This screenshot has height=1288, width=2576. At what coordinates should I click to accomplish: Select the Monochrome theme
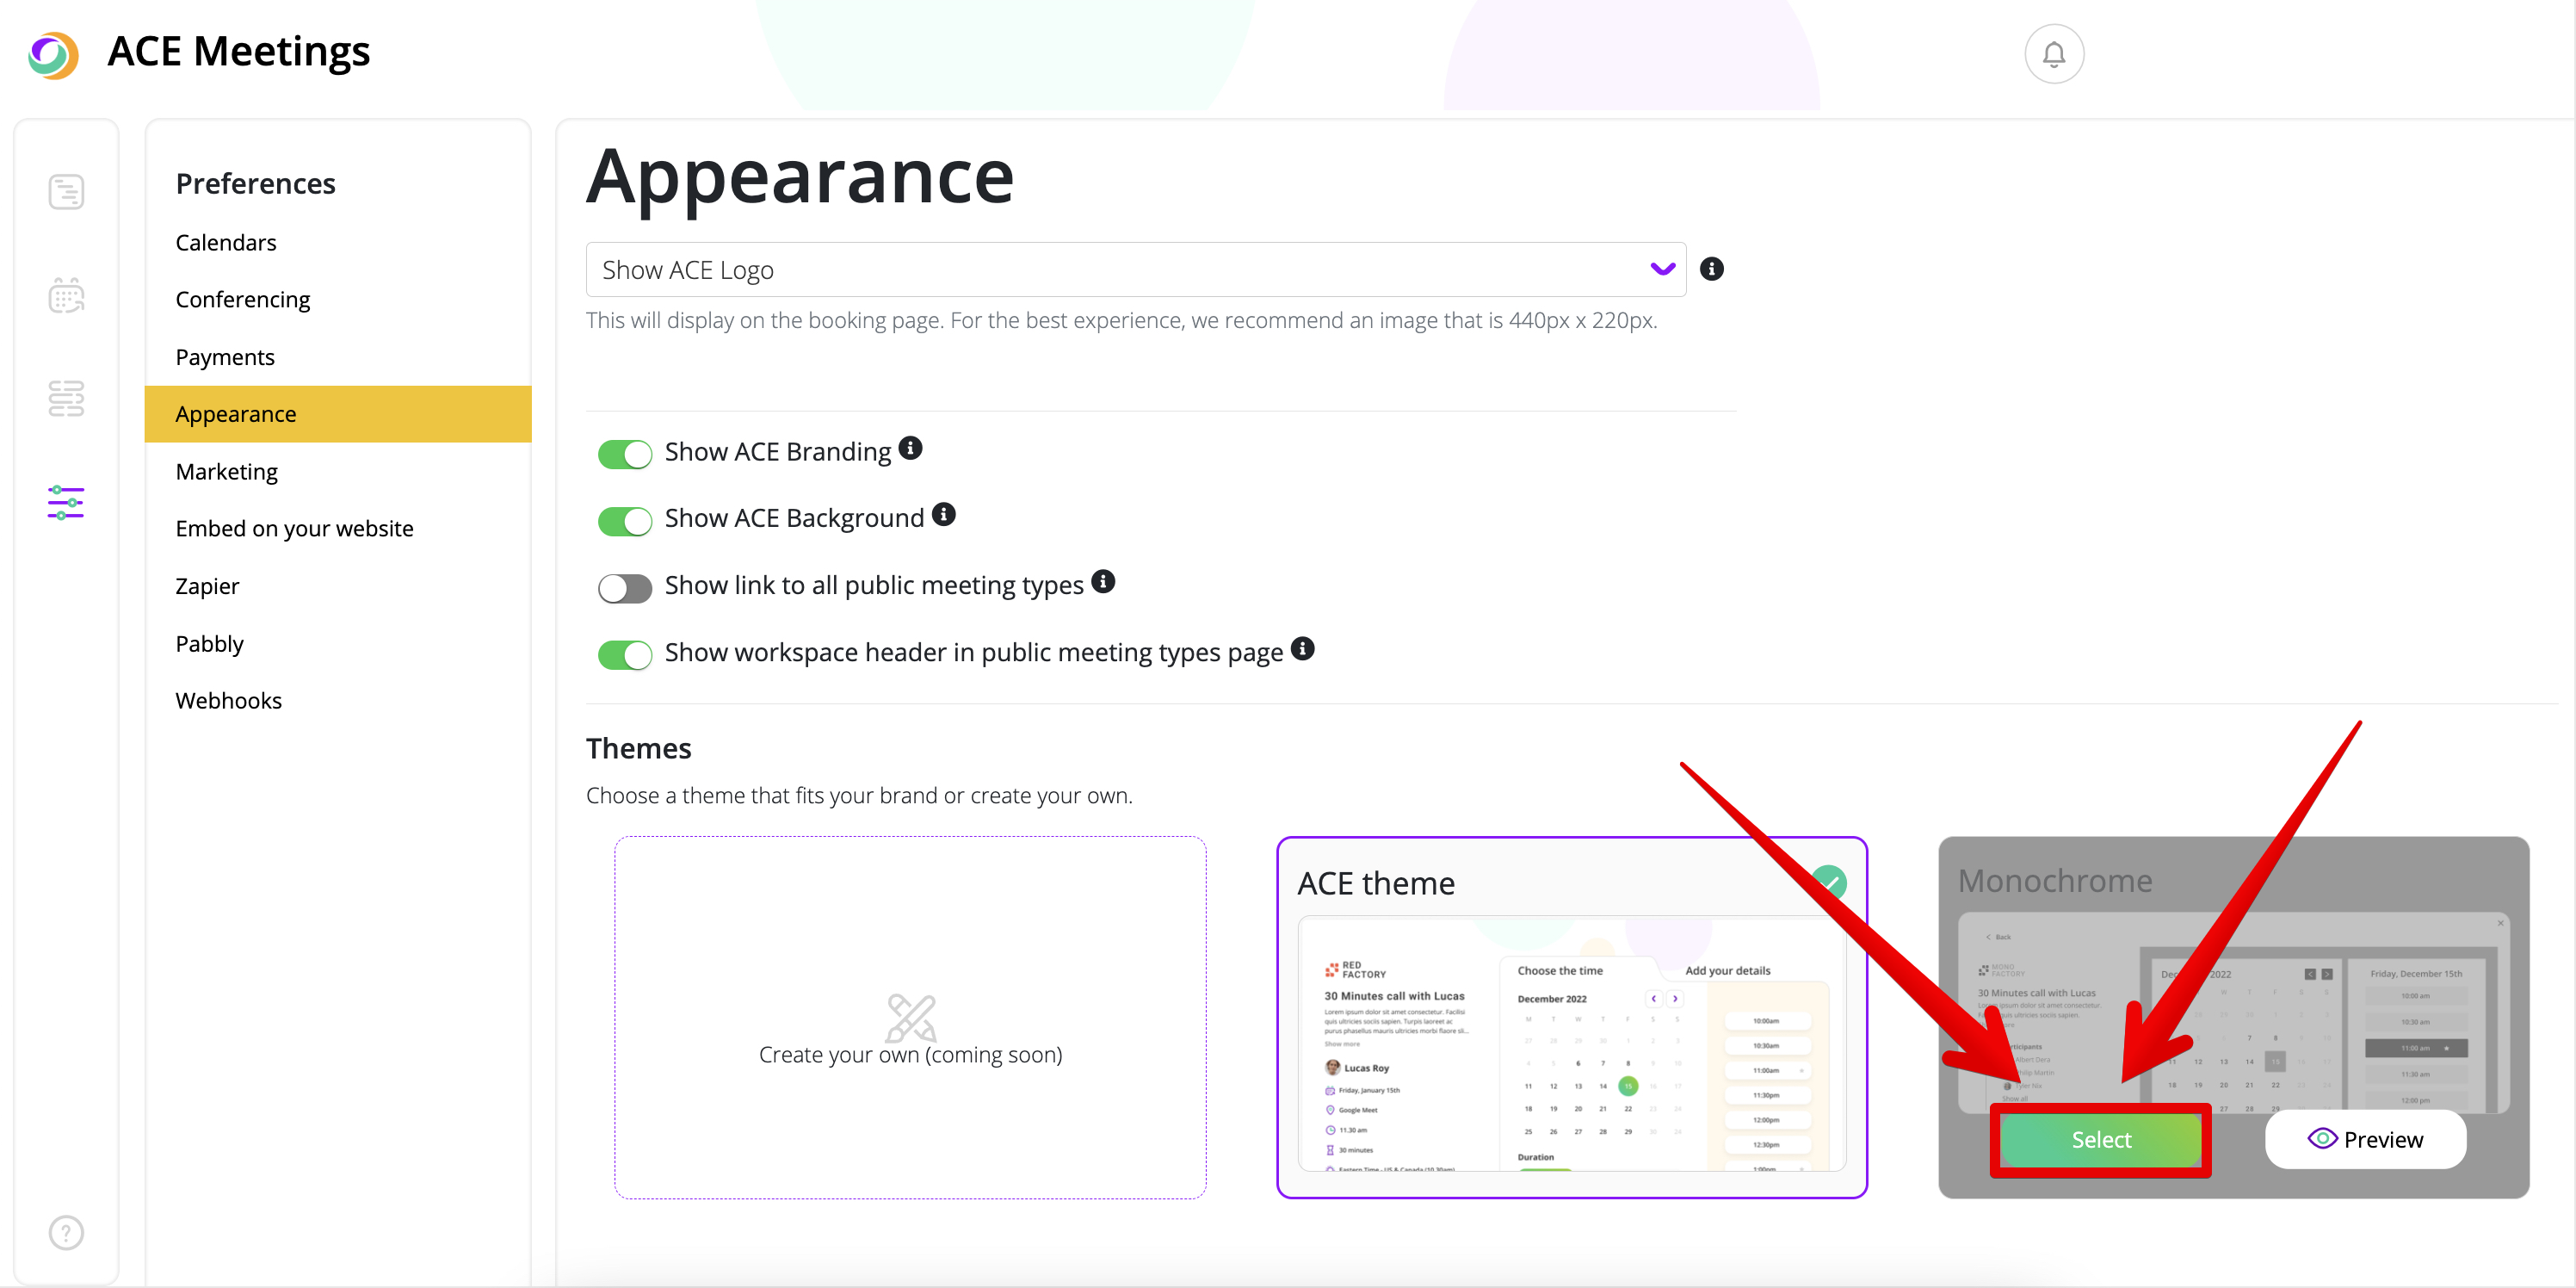pos(2100,1140)
